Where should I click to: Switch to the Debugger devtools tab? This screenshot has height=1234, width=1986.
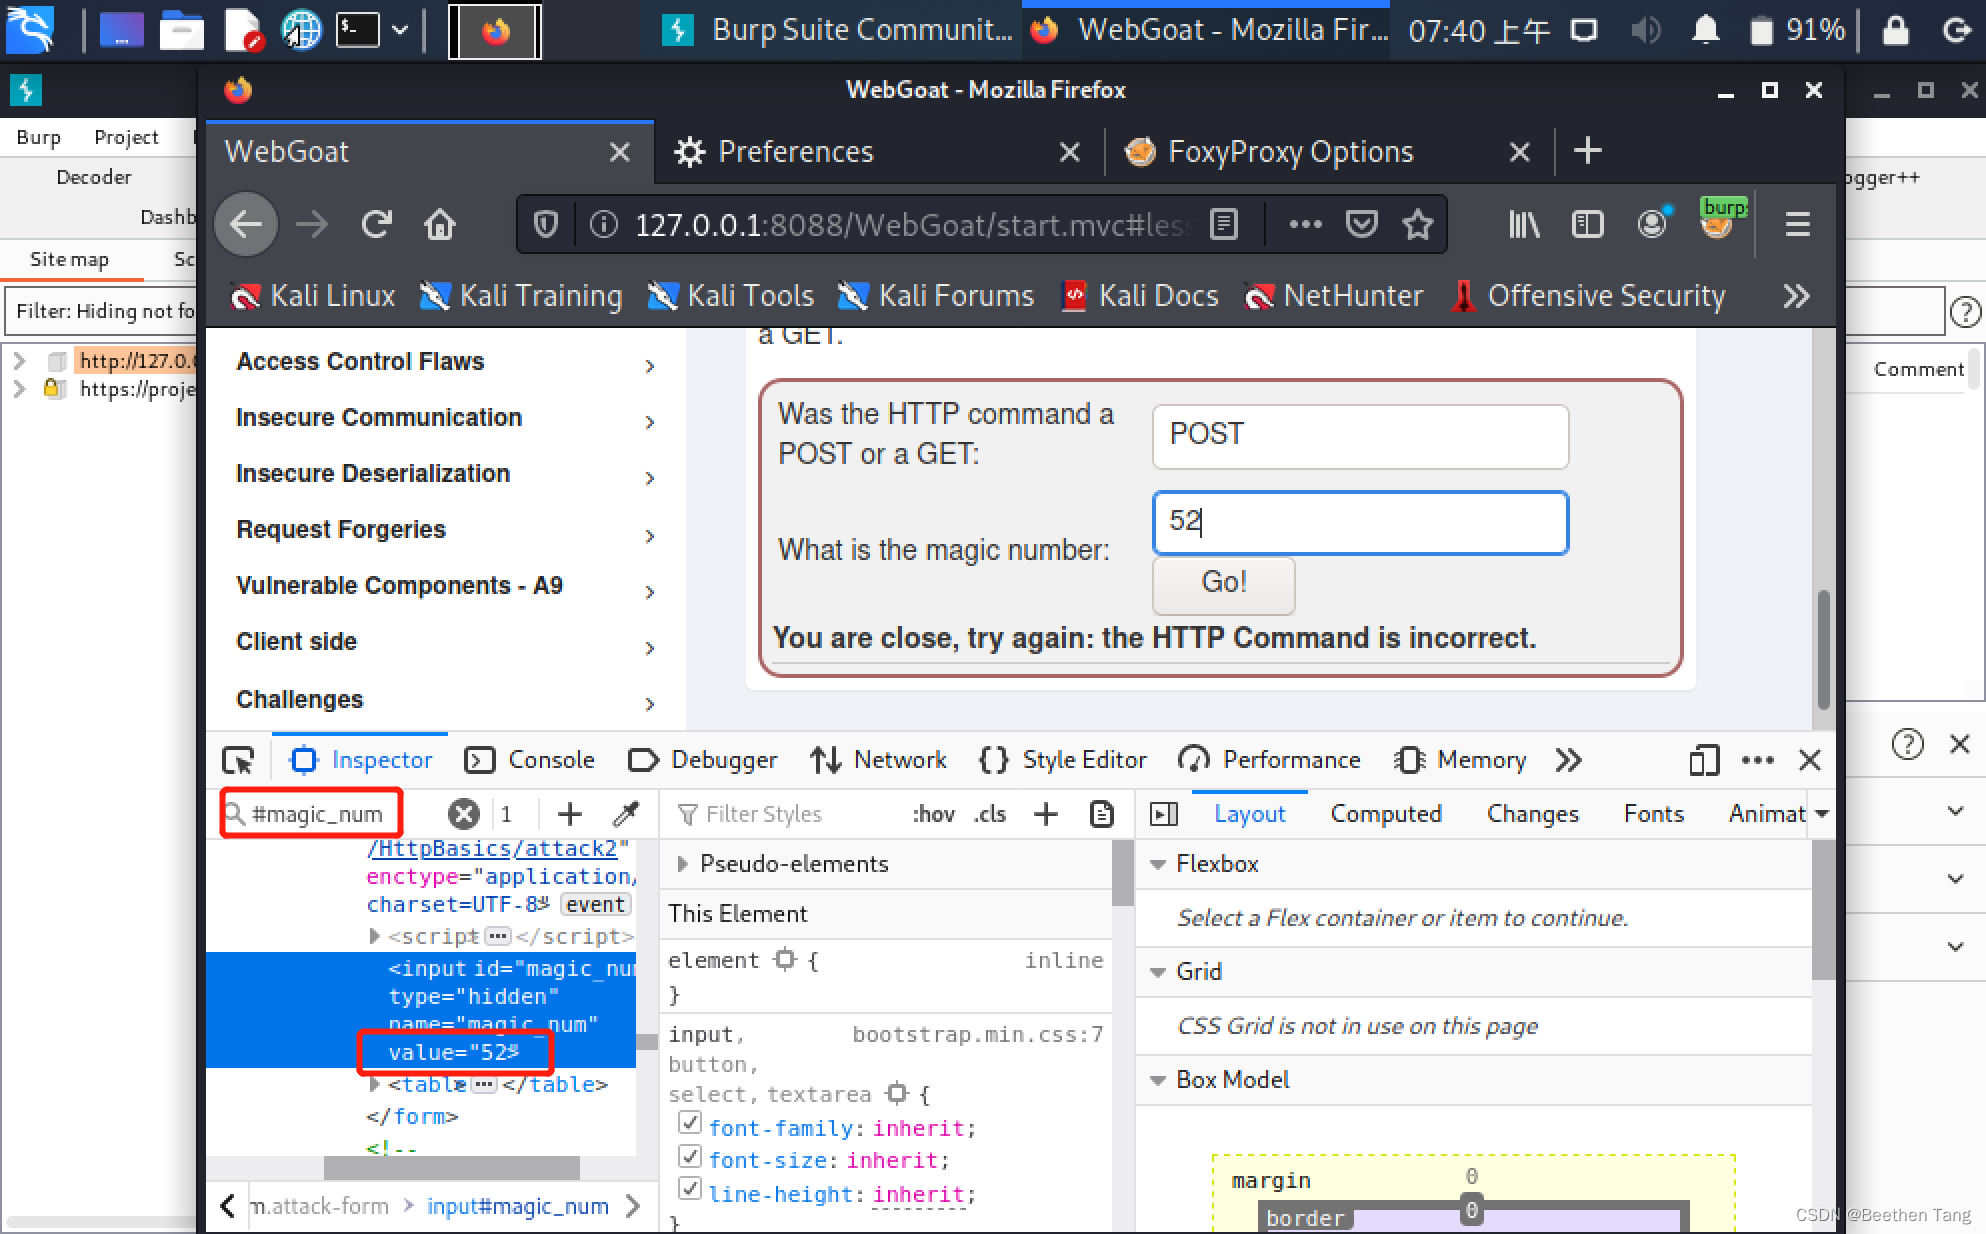pyautogui.click(x=702, y=761)
